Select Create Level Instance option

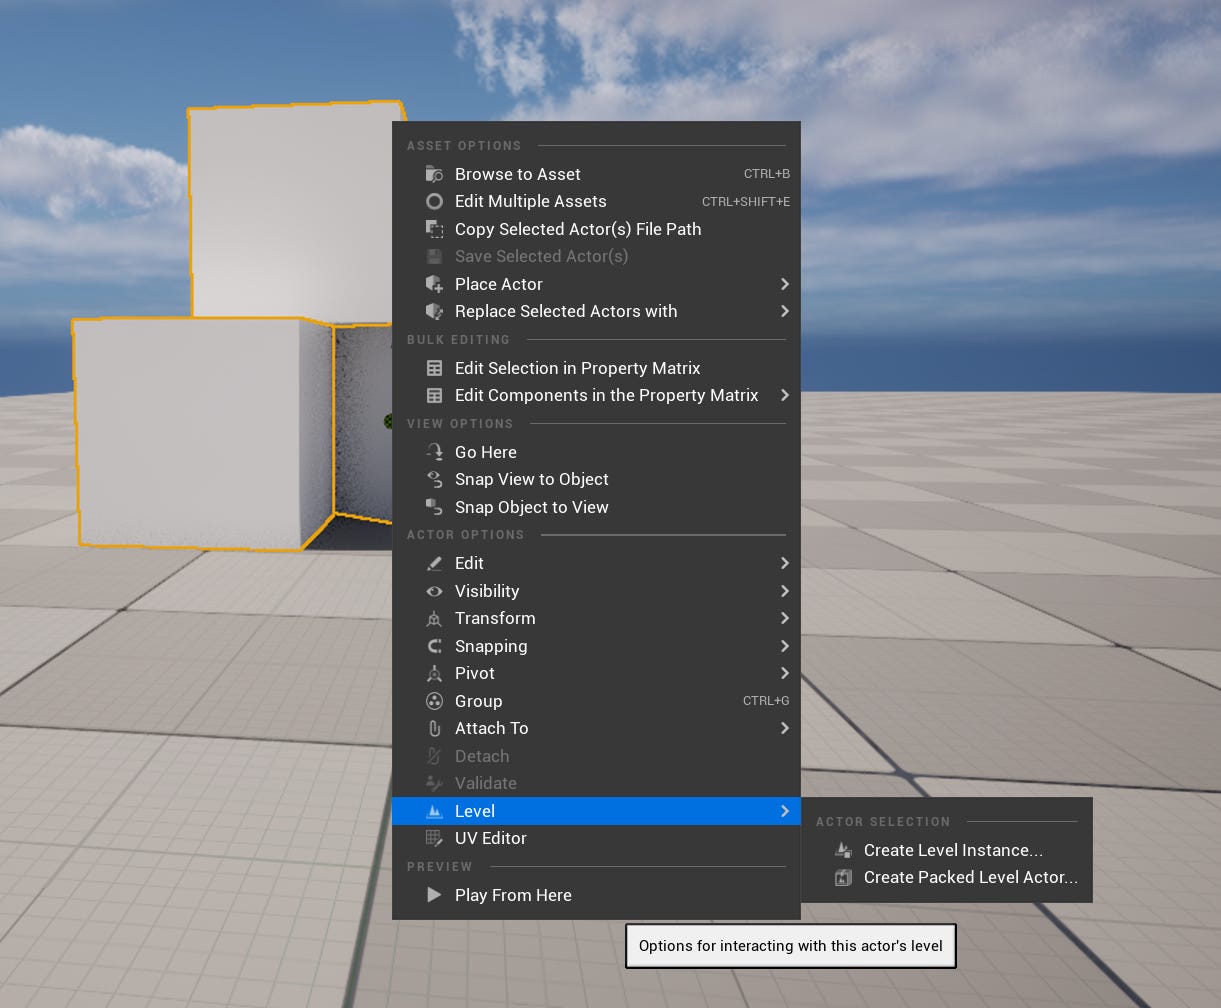point(952,850)
